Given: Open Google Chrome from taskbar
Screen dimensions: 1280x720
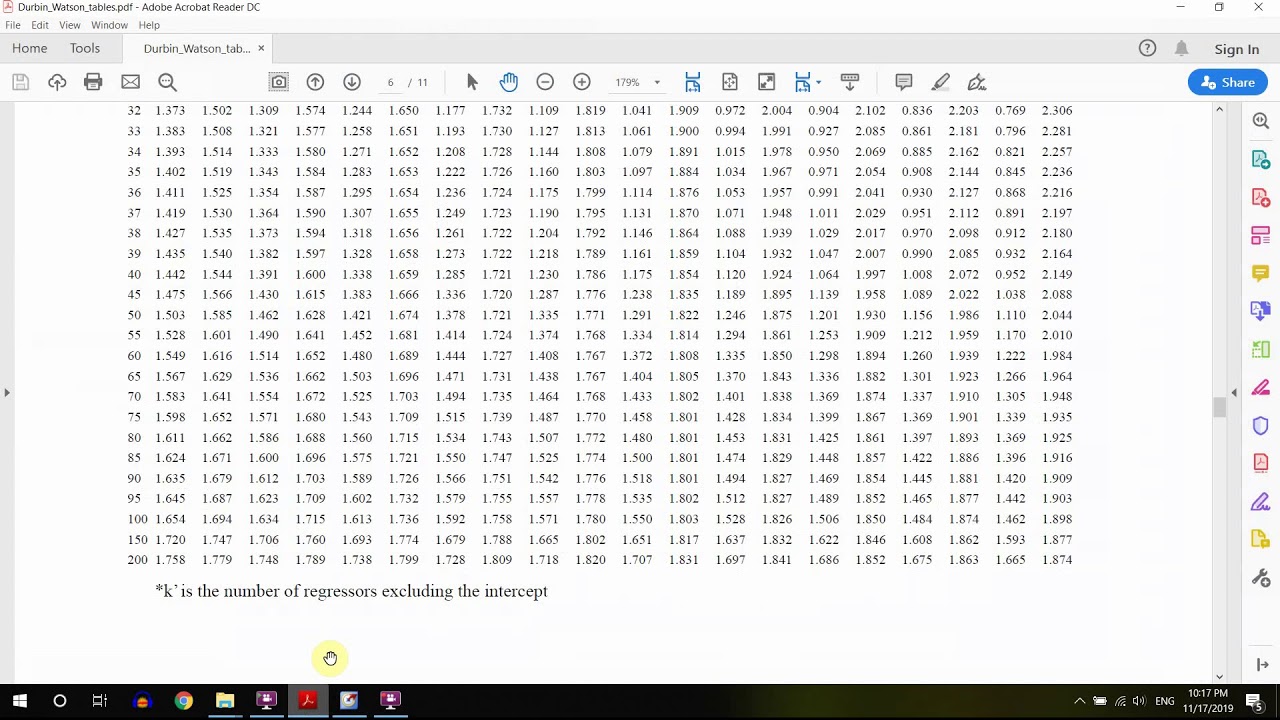Looking at the screenshot, I should 183,701.
